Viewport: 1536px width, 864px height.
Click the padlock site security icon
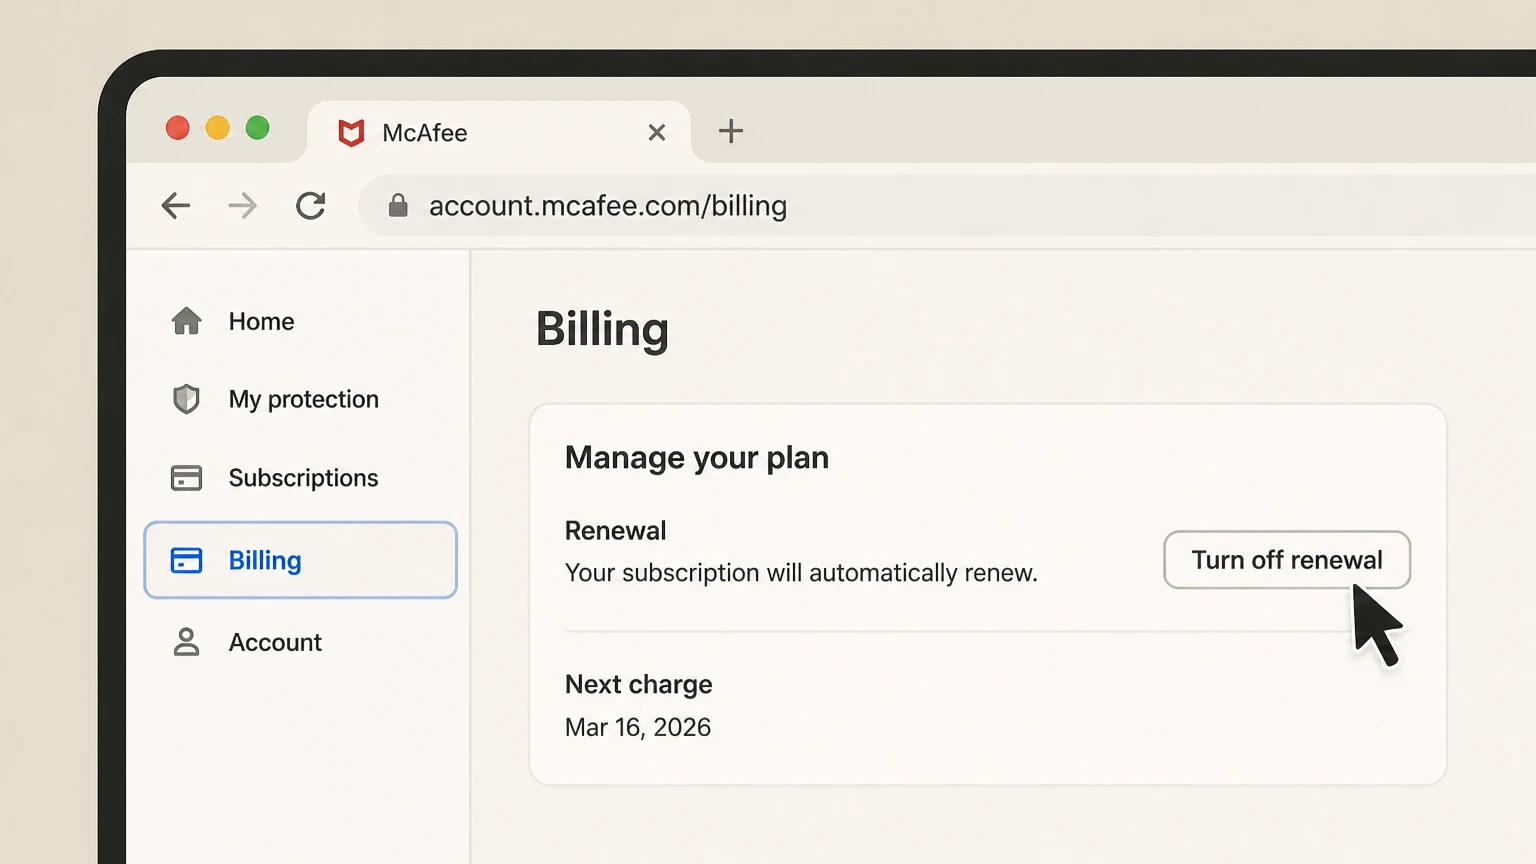398,205
